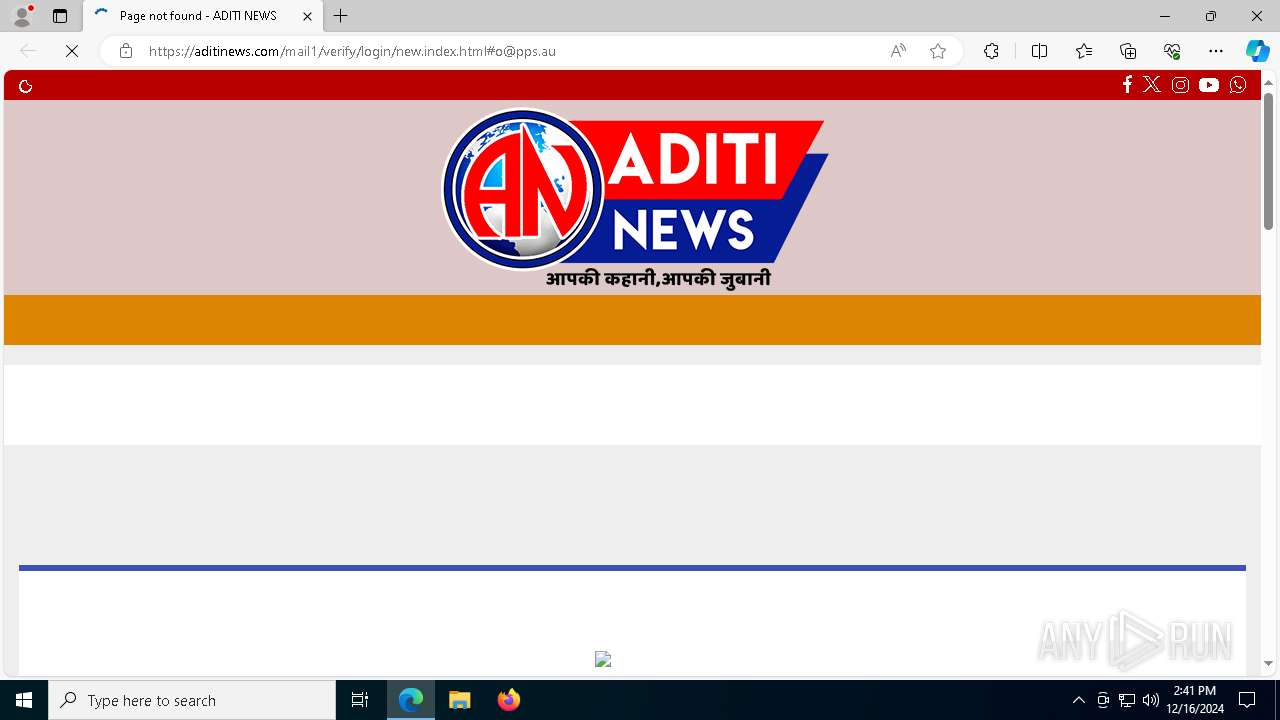This screenshot has width=1280, height=720.
Task: Minimize the browser window
Action: 1165,16
